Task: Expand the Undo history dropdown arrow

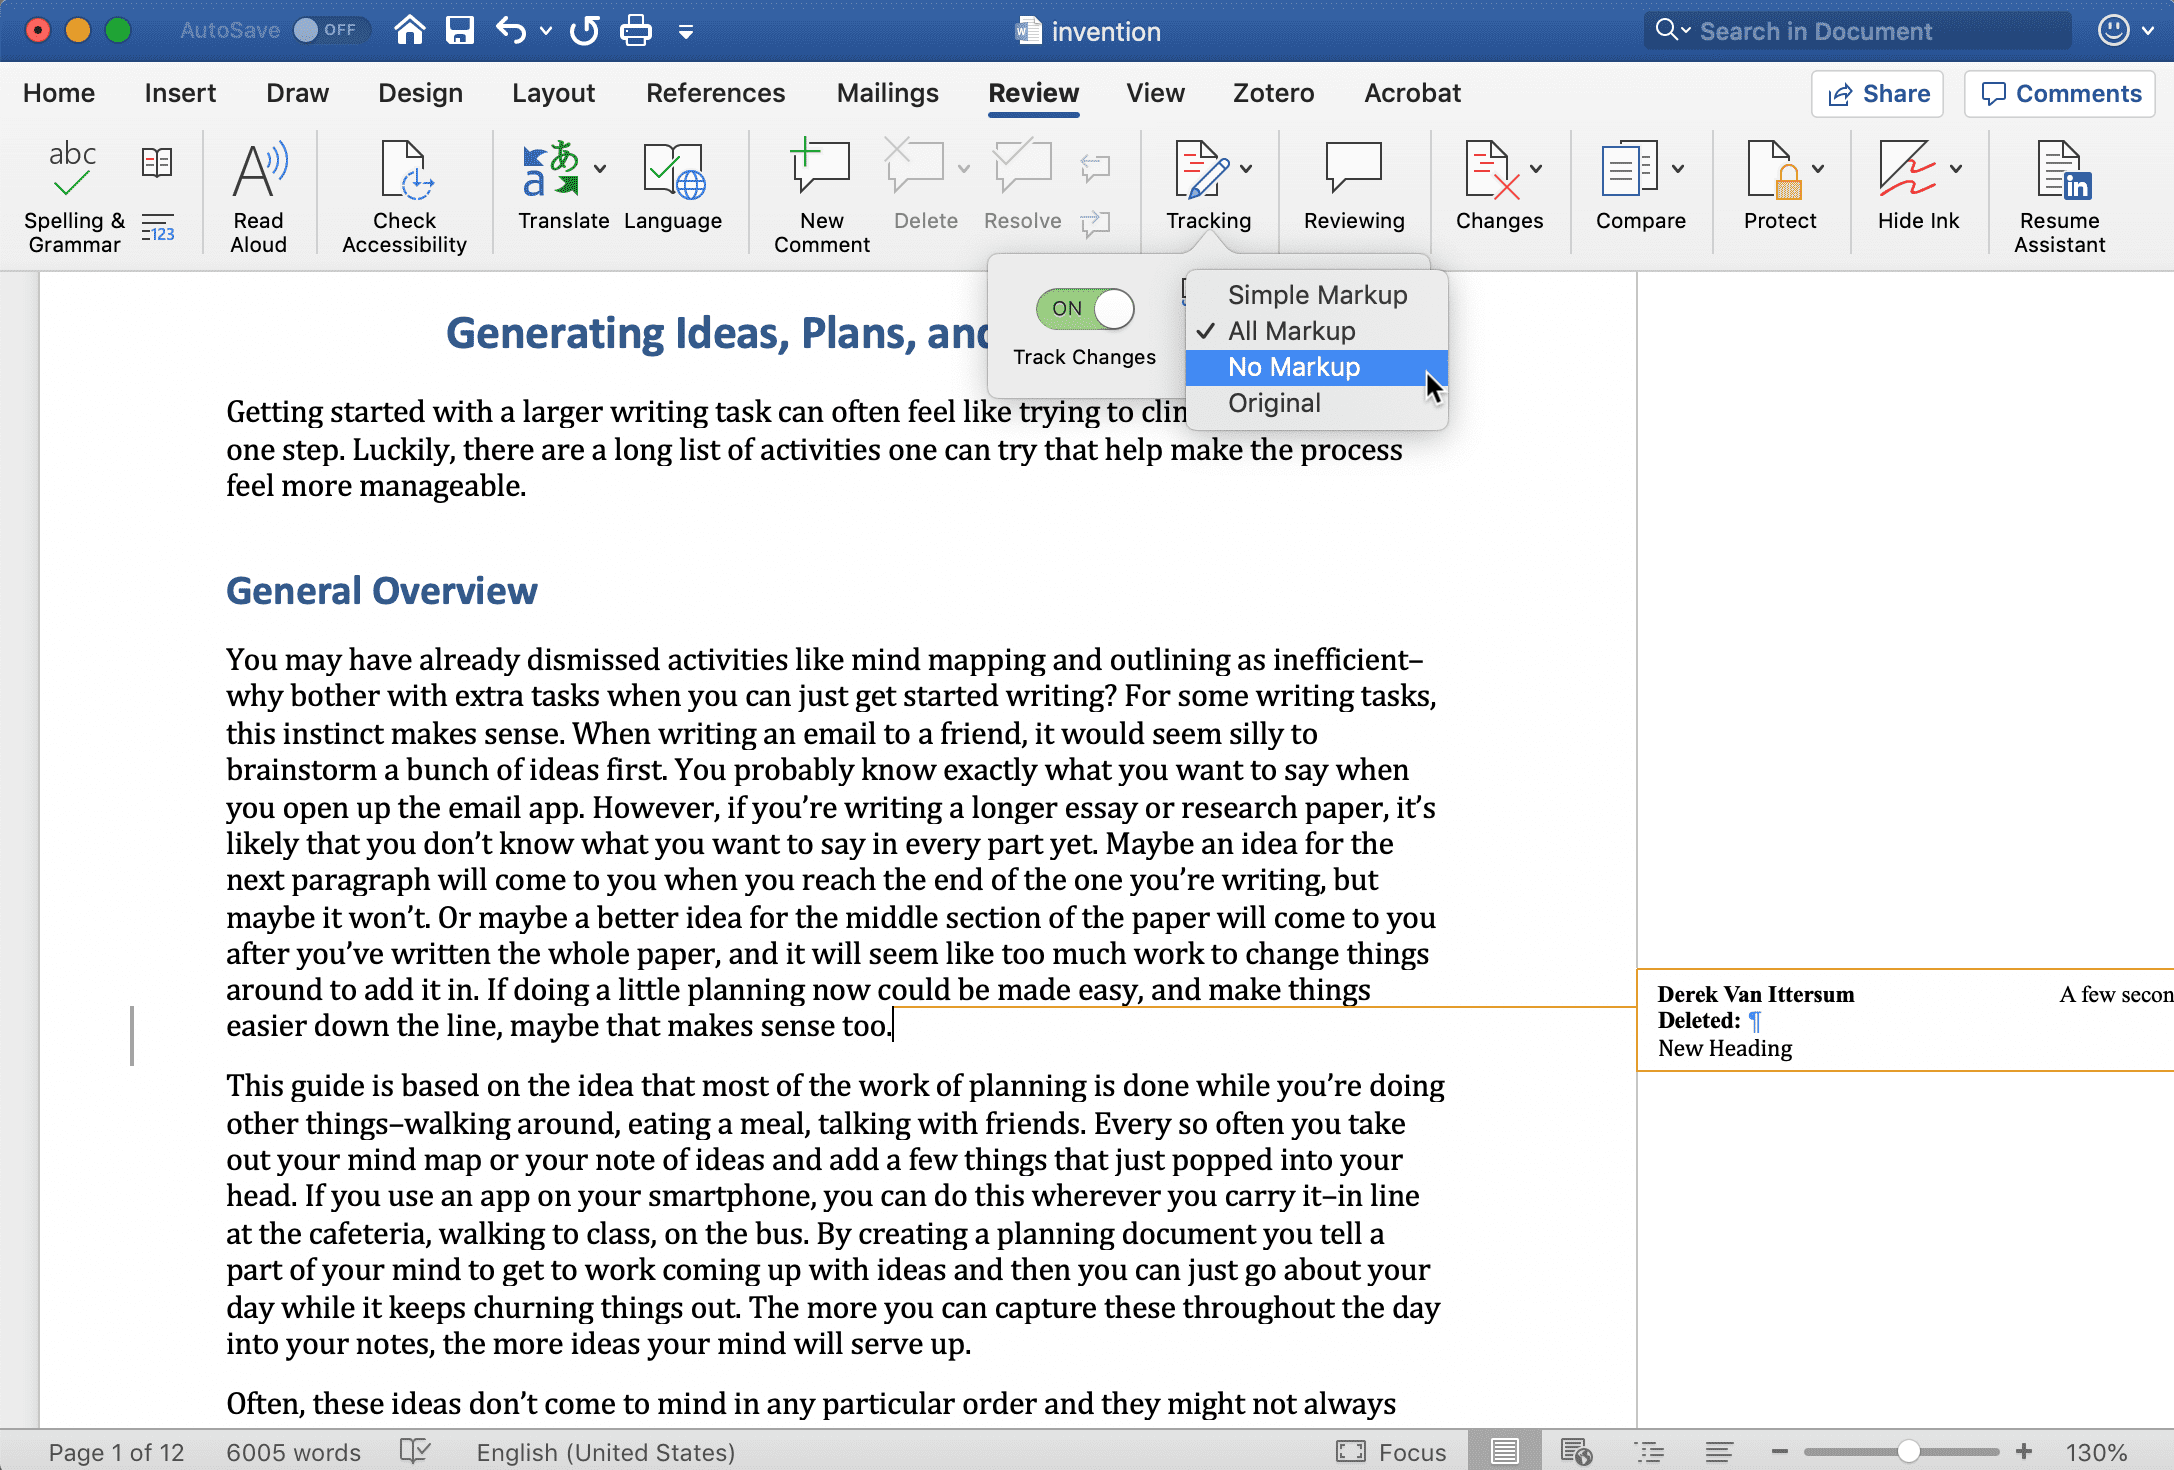Action: (x=546, y=31)
